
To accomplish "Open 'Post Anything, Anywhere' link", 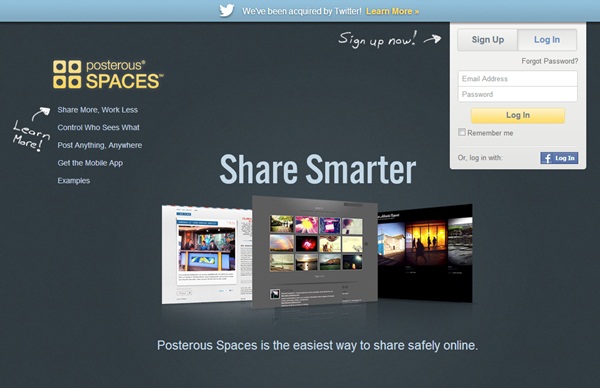I will click(x=99, y=145).
